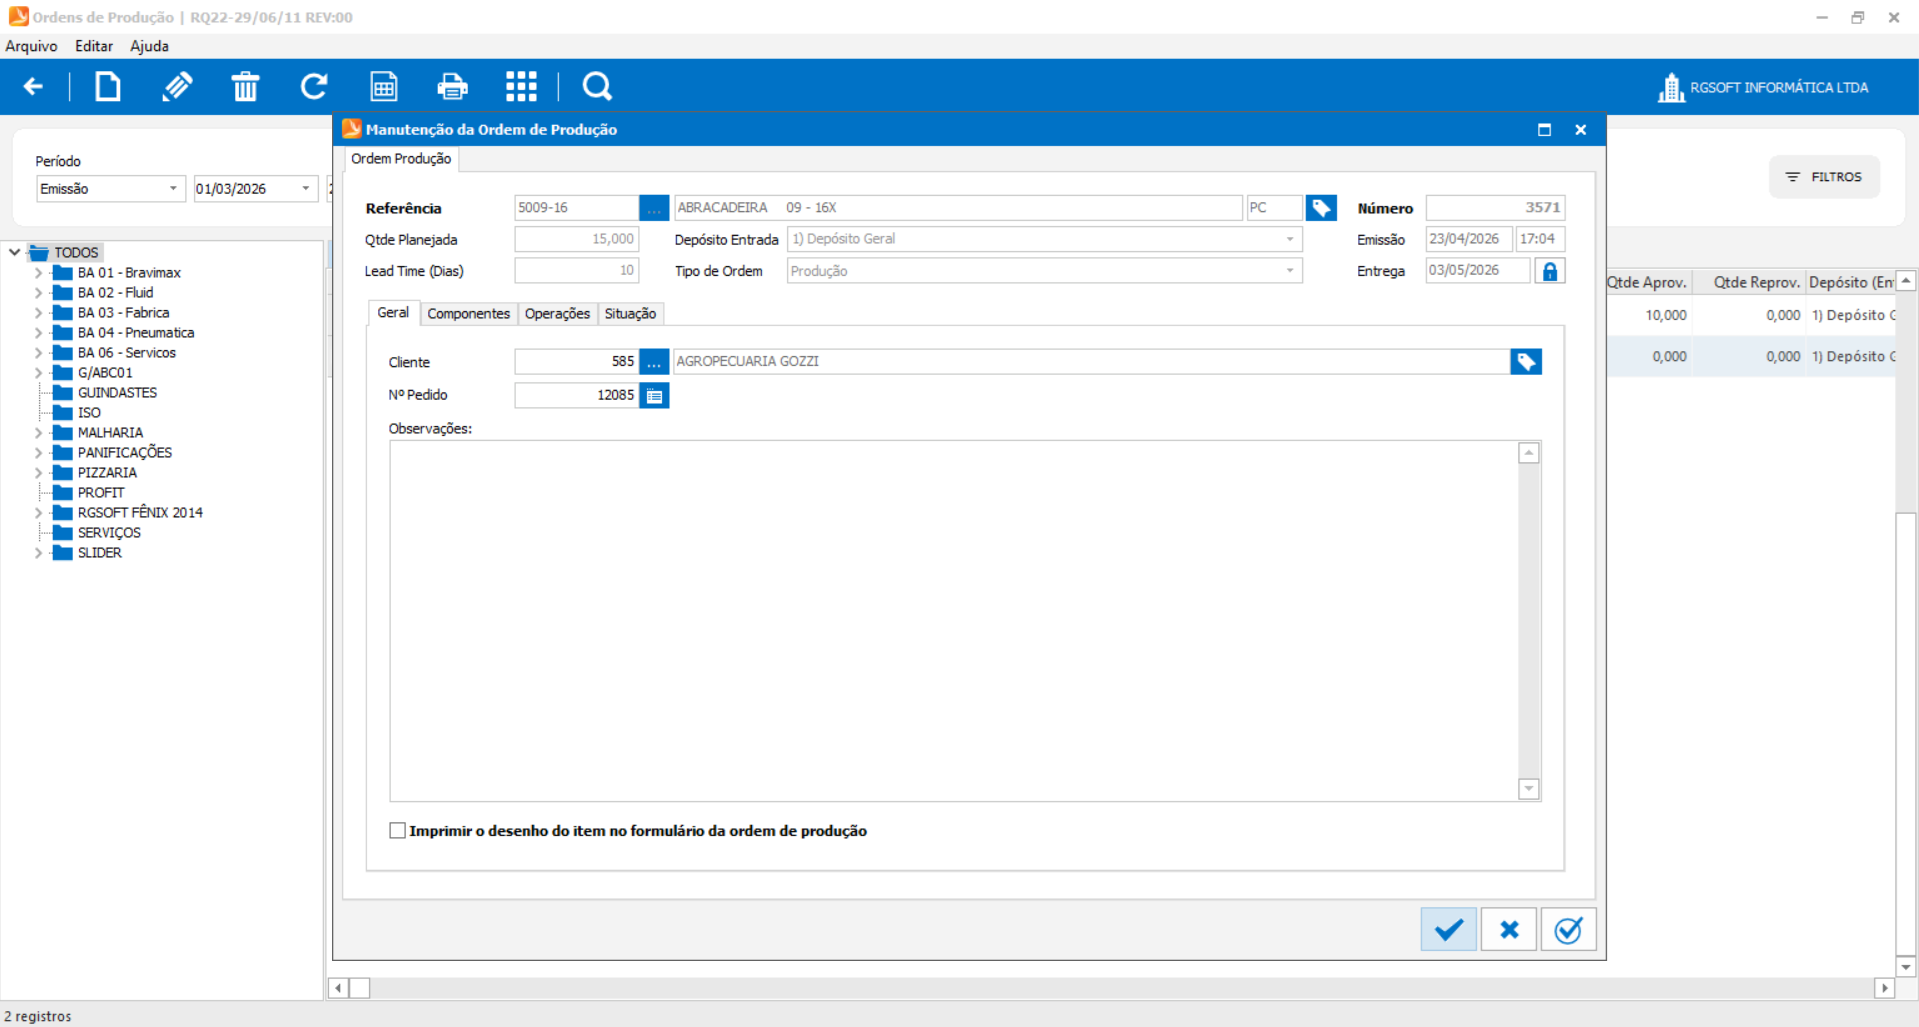Click the back arrow toolbar icon

coord(33,87)
